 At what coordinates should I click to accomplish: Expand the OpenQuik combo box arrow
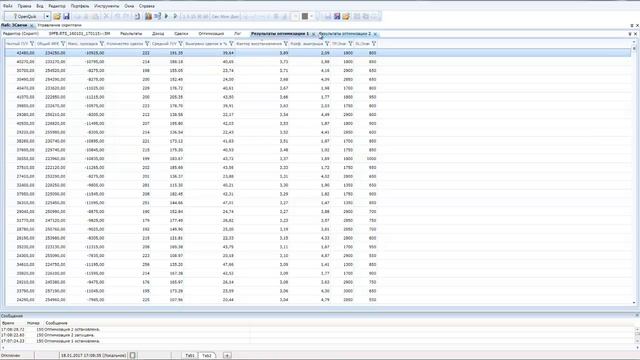(x=47, y=16)
